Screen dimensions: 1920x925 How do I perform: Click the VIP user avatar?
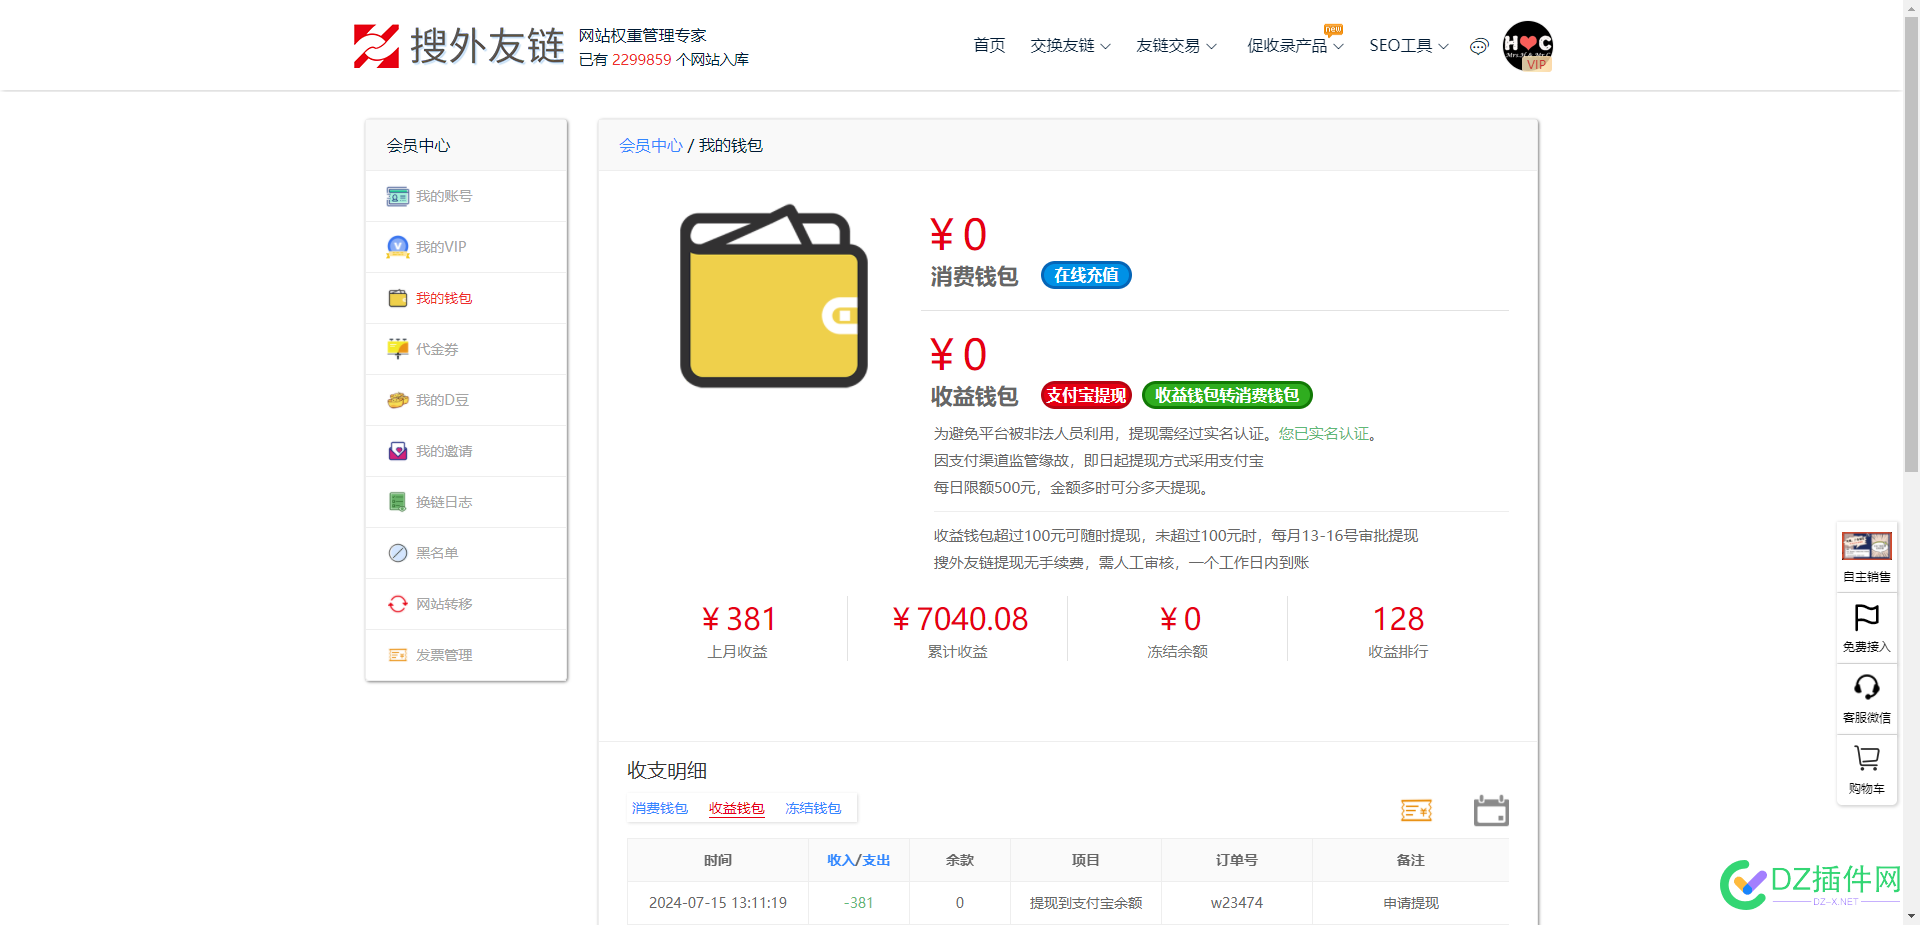click(1527, 46)
